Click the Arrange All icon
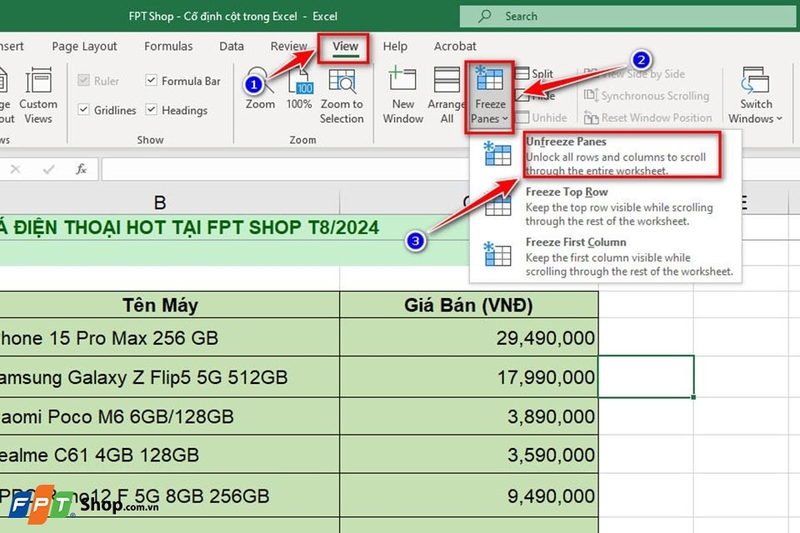This screenshot has width=800, height=533. (x=446, y=95)
